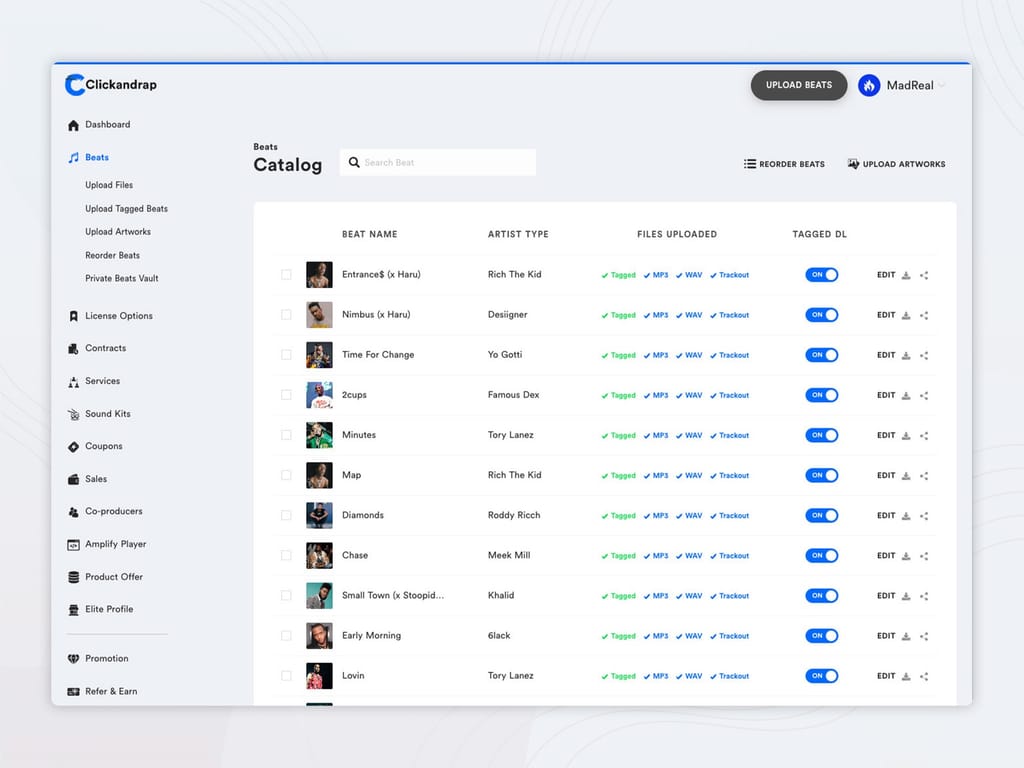
Task: Click the download icon for Entrance$ (x Haru)
Action: tap(906, 275)
